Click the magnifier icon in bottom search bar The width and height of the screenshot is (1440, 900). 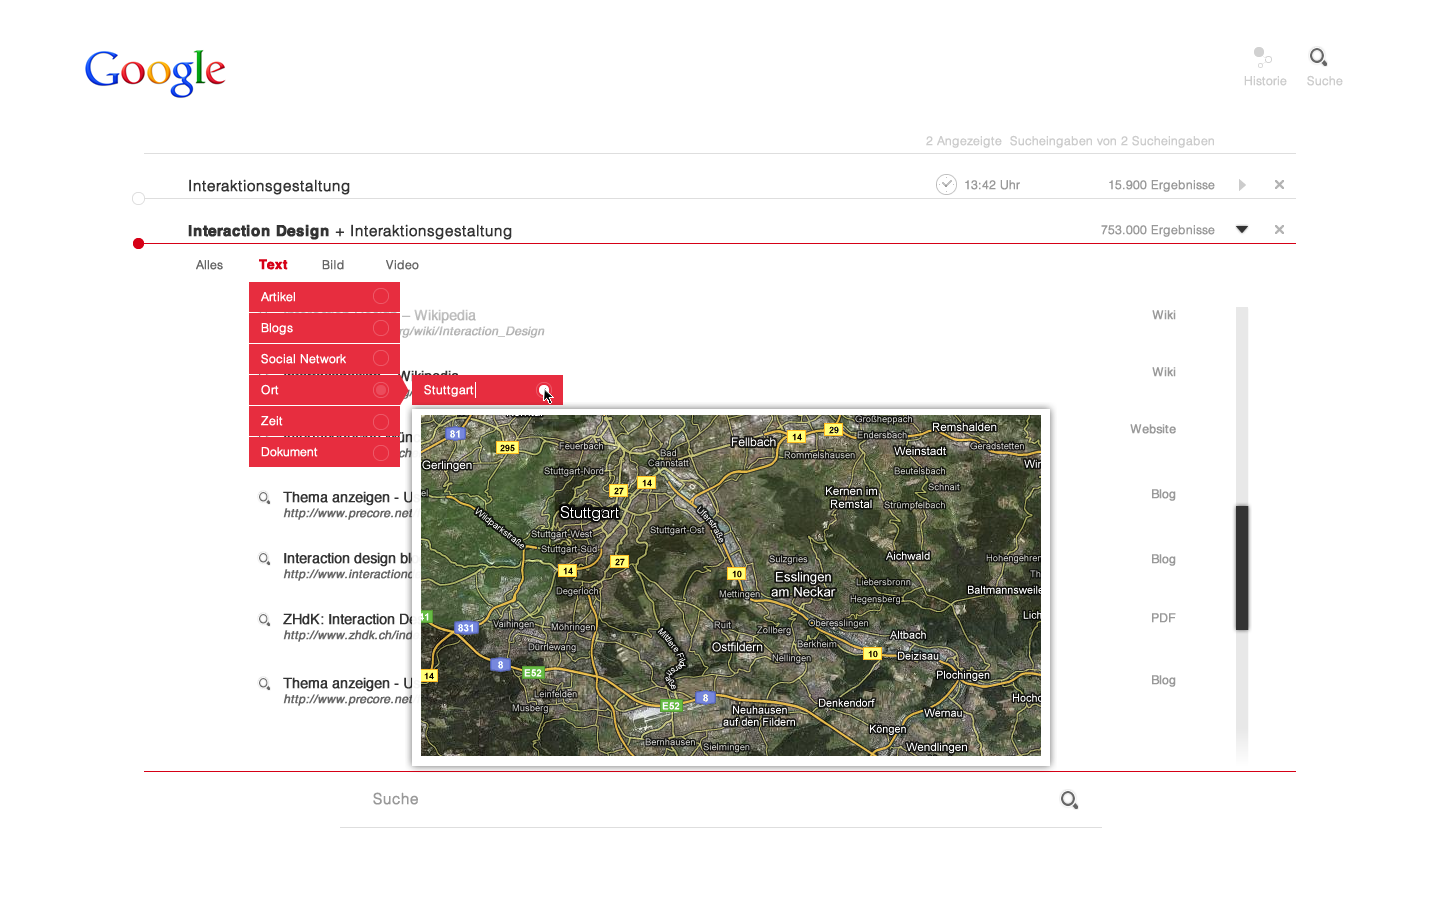click(1069, 799)
